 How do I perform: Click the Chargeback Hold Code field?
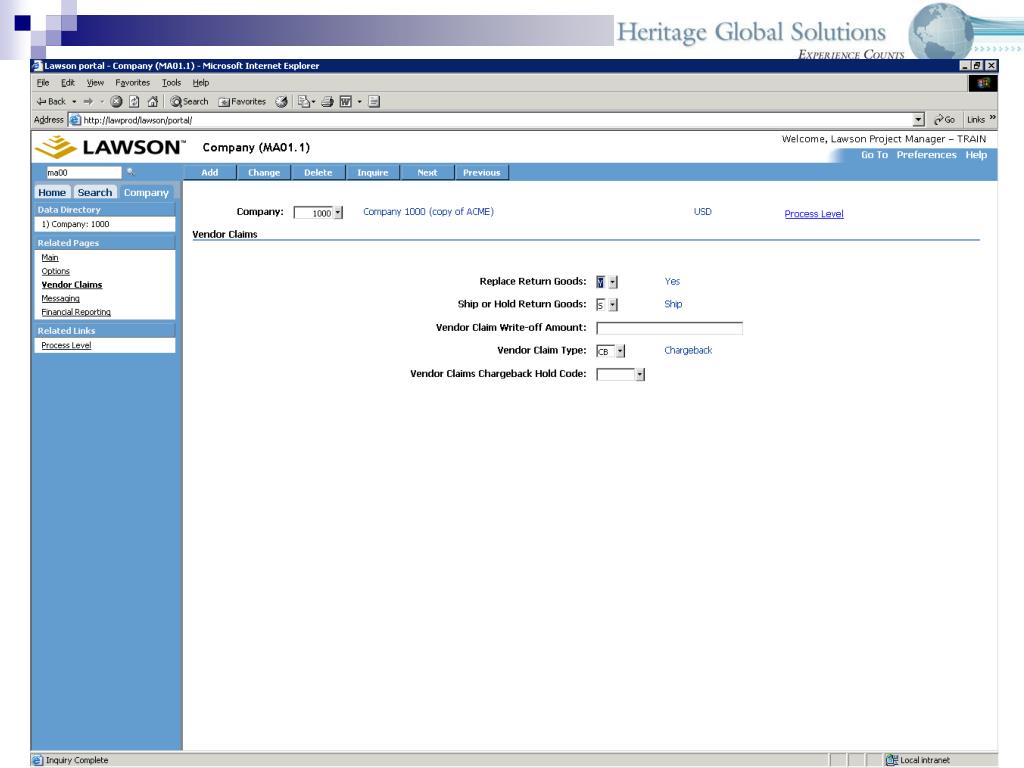click(616, 374)
